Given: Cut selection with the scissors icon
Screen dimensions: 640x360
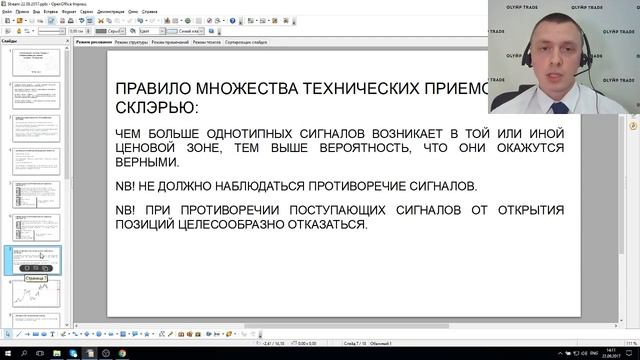Looking at the screenshot, I should tap(100, 20).
